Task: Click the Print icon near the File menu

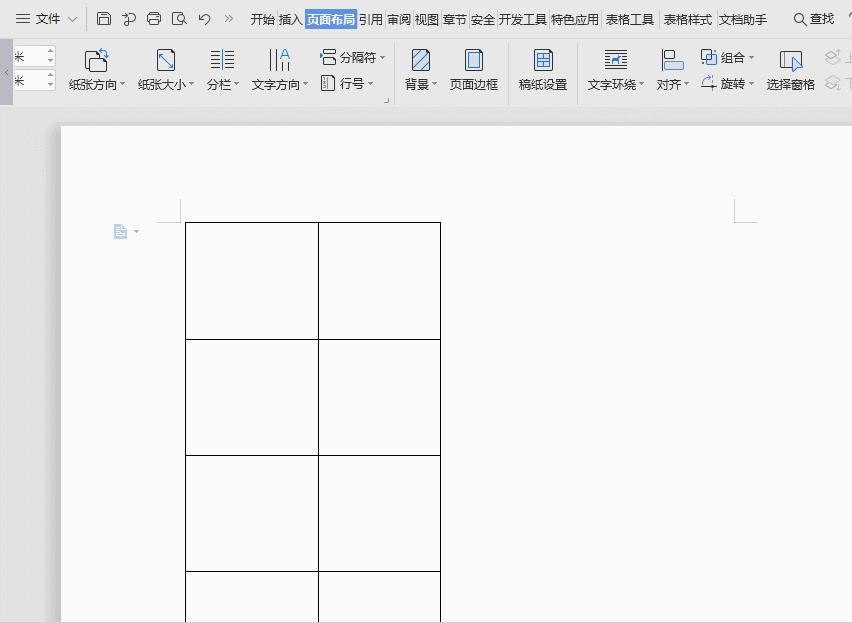Action: point(153,18)
